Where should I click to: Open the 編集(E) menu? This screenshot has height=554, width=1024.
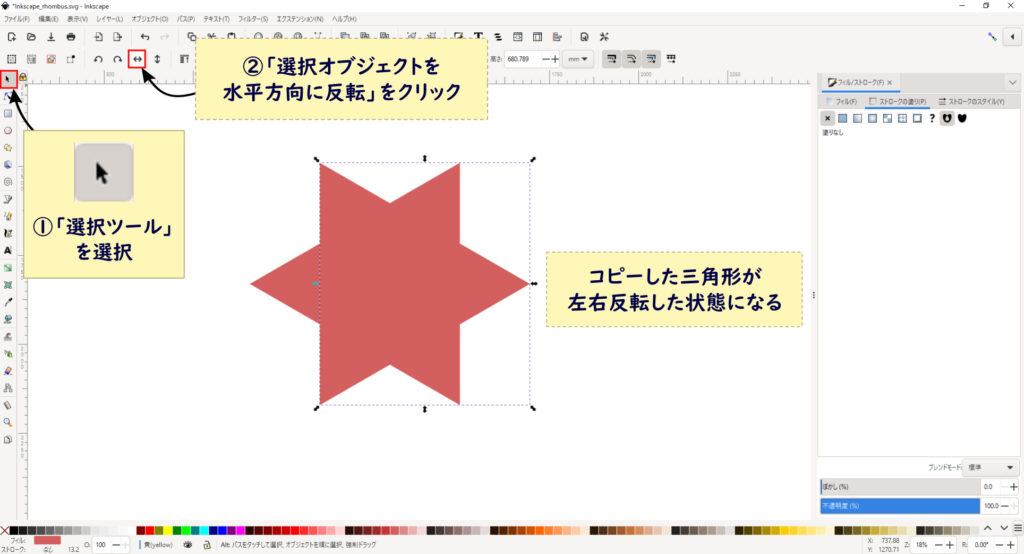coord(48,19)
